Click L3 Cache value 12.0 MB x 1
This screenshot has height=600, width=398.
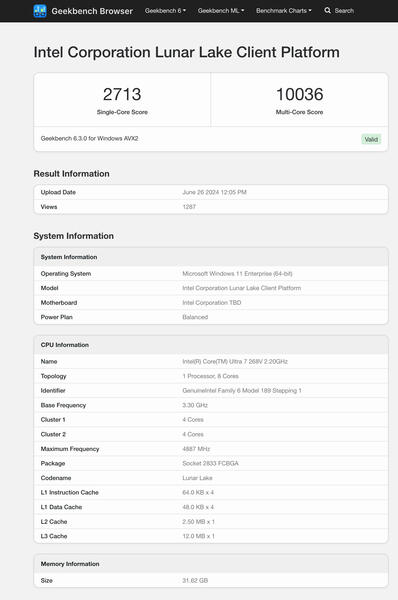tap(198, 536)
